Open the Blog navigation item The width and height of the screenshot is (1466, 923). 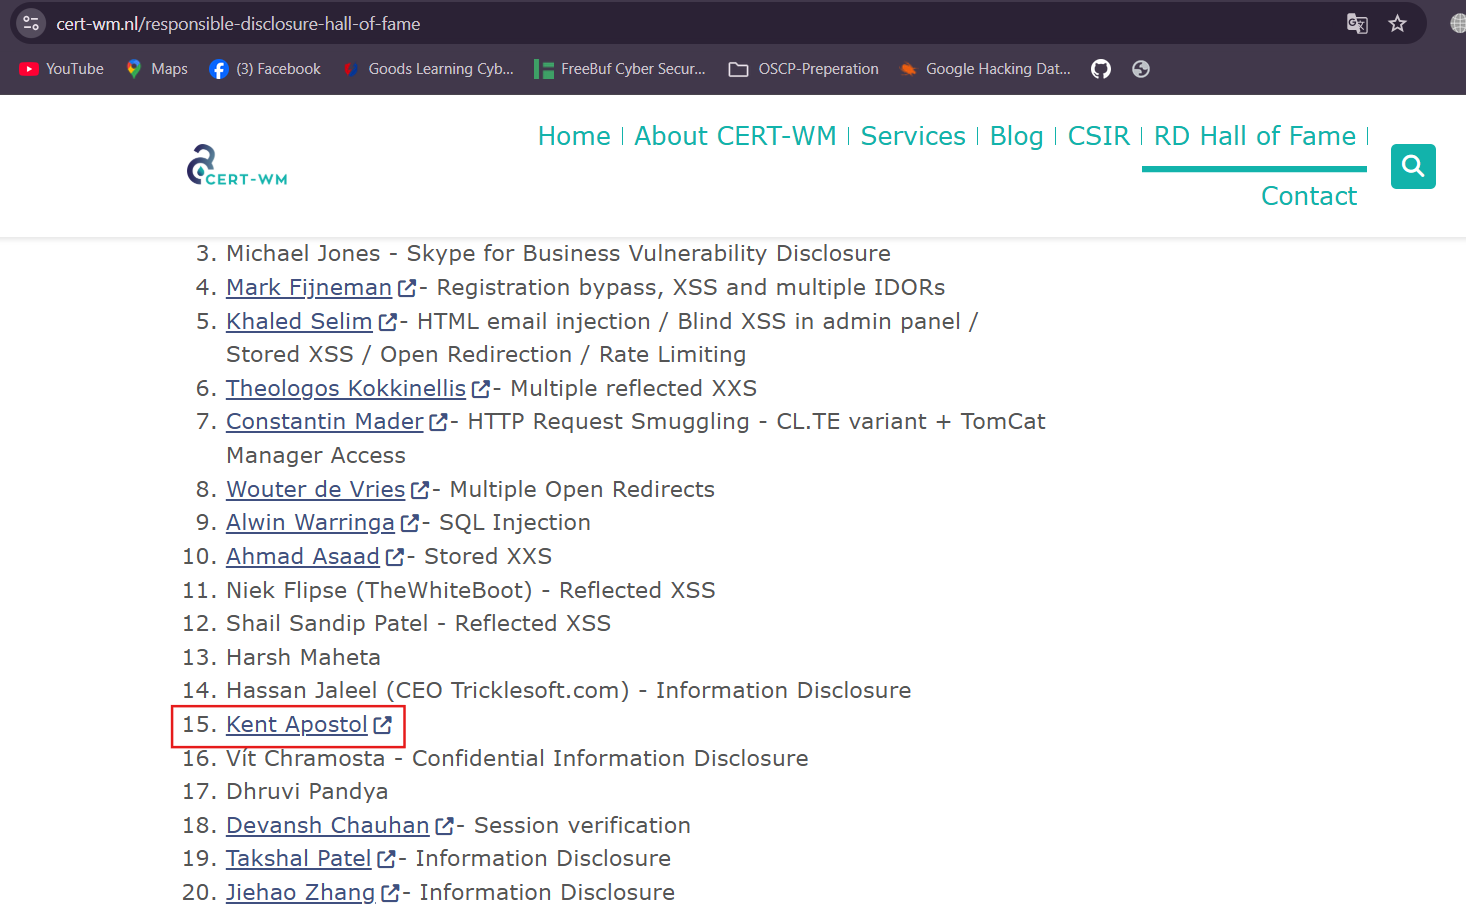click(1016, 136)
